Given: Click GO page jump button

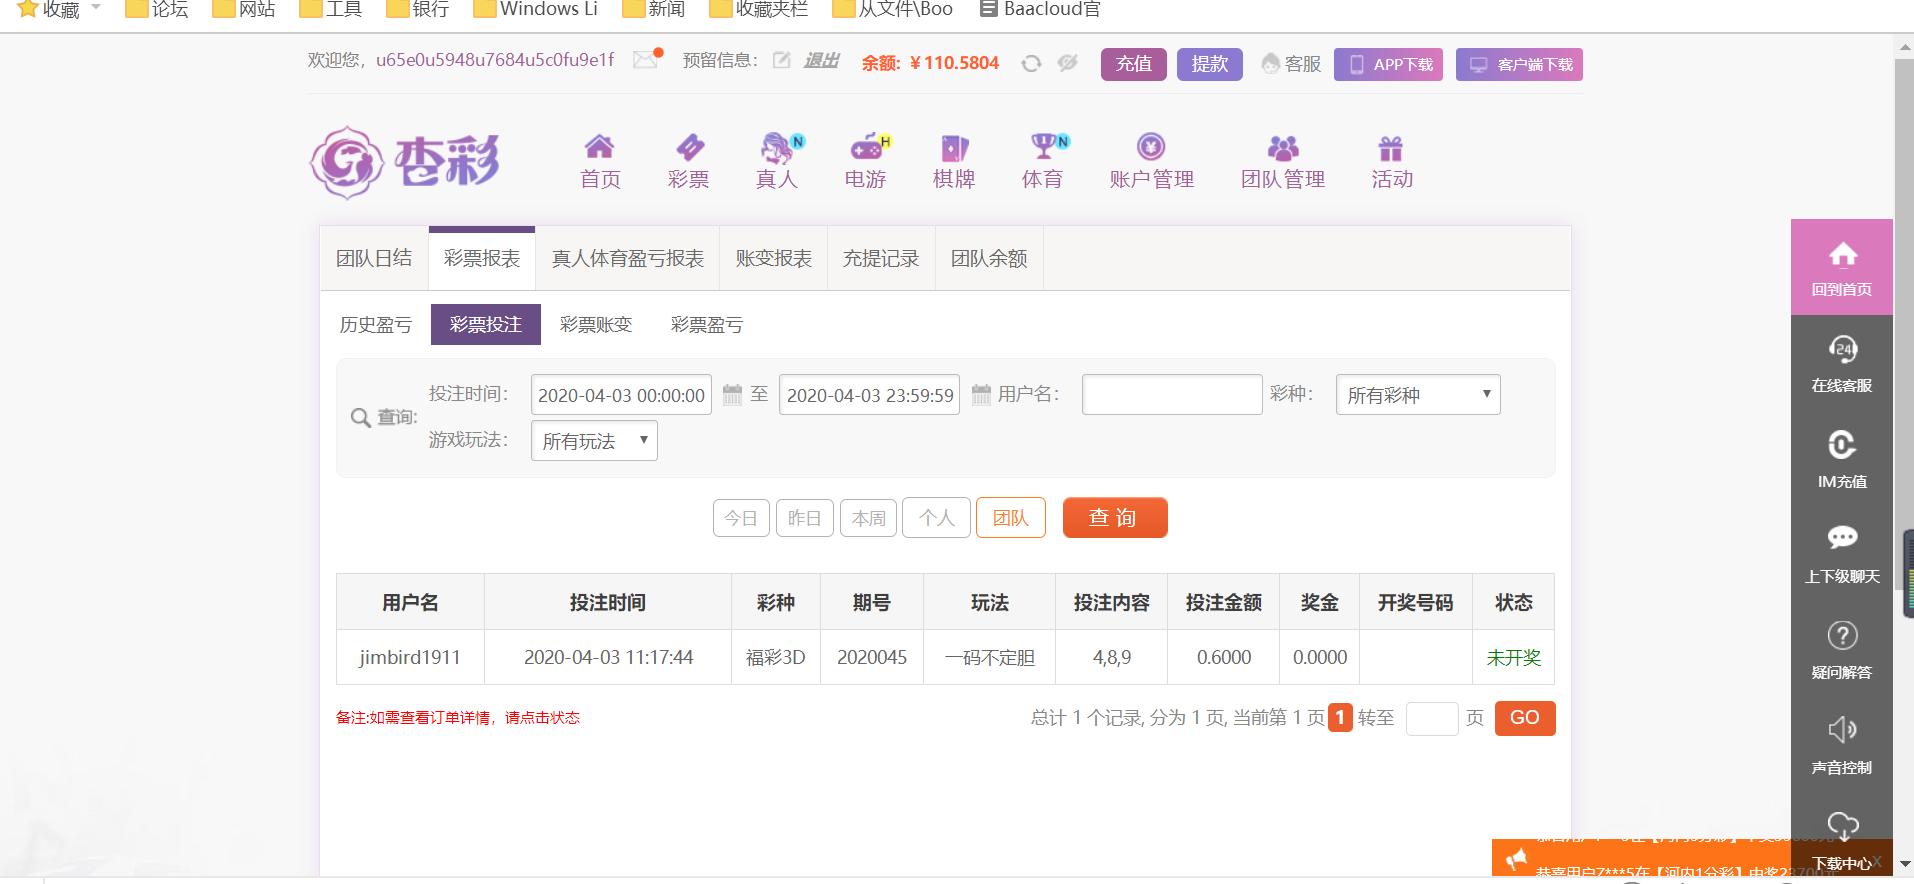Looking at the screenshot, I should pyautogui.click(x=1525, y=718).
